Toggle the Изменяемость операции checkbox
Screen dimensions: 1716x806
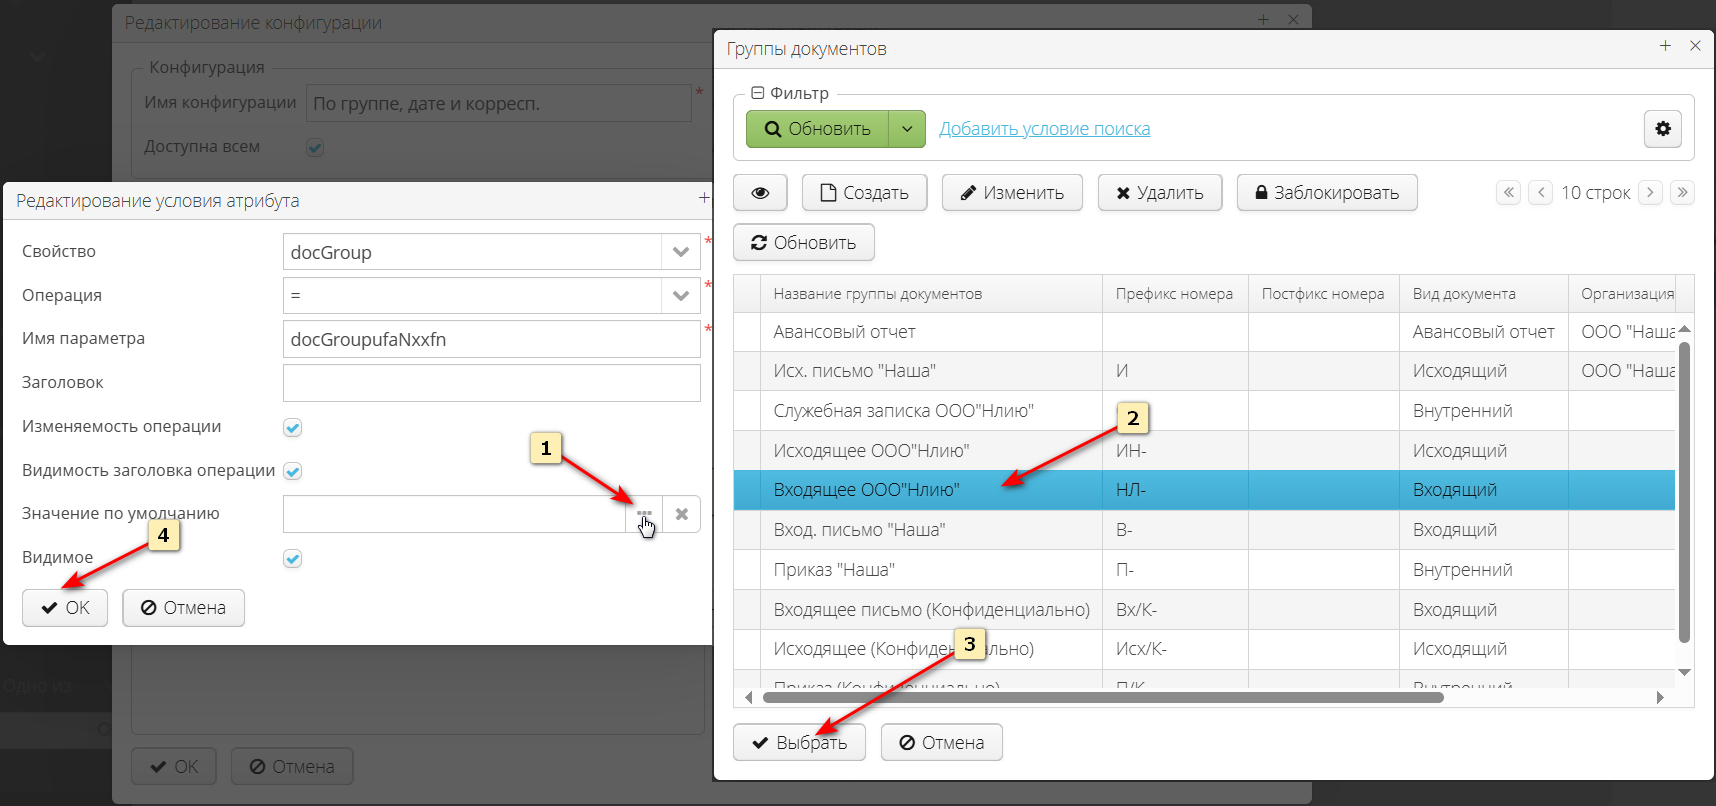coord(292,427)
